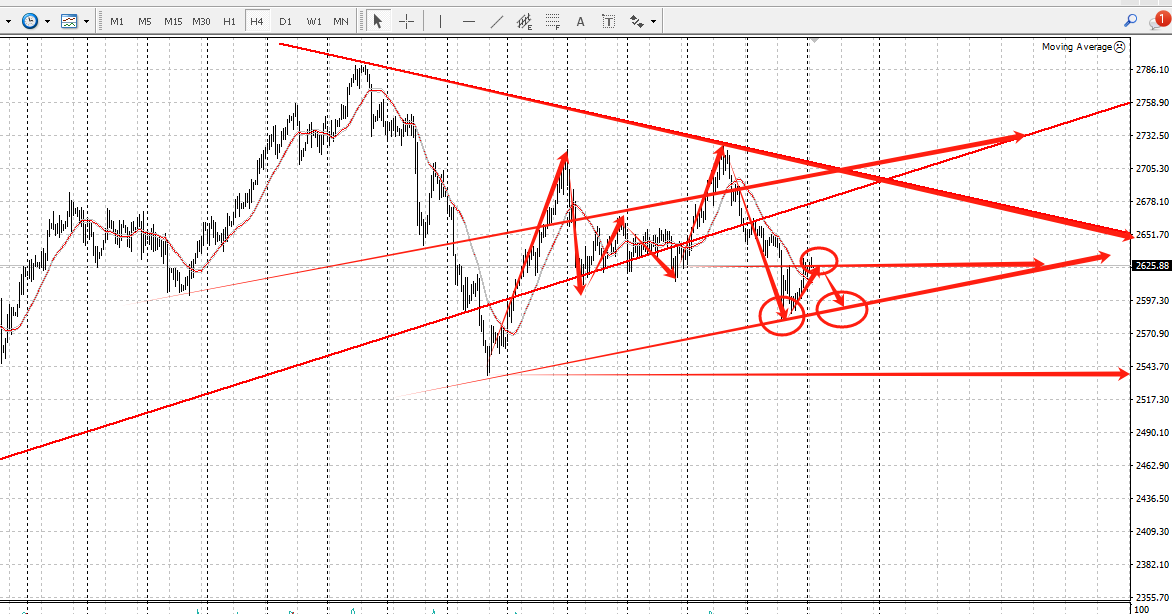The height and width of the screenshot is (614, 1172).
Task: Open the chart Templates icon
Action: click(70, 21)
